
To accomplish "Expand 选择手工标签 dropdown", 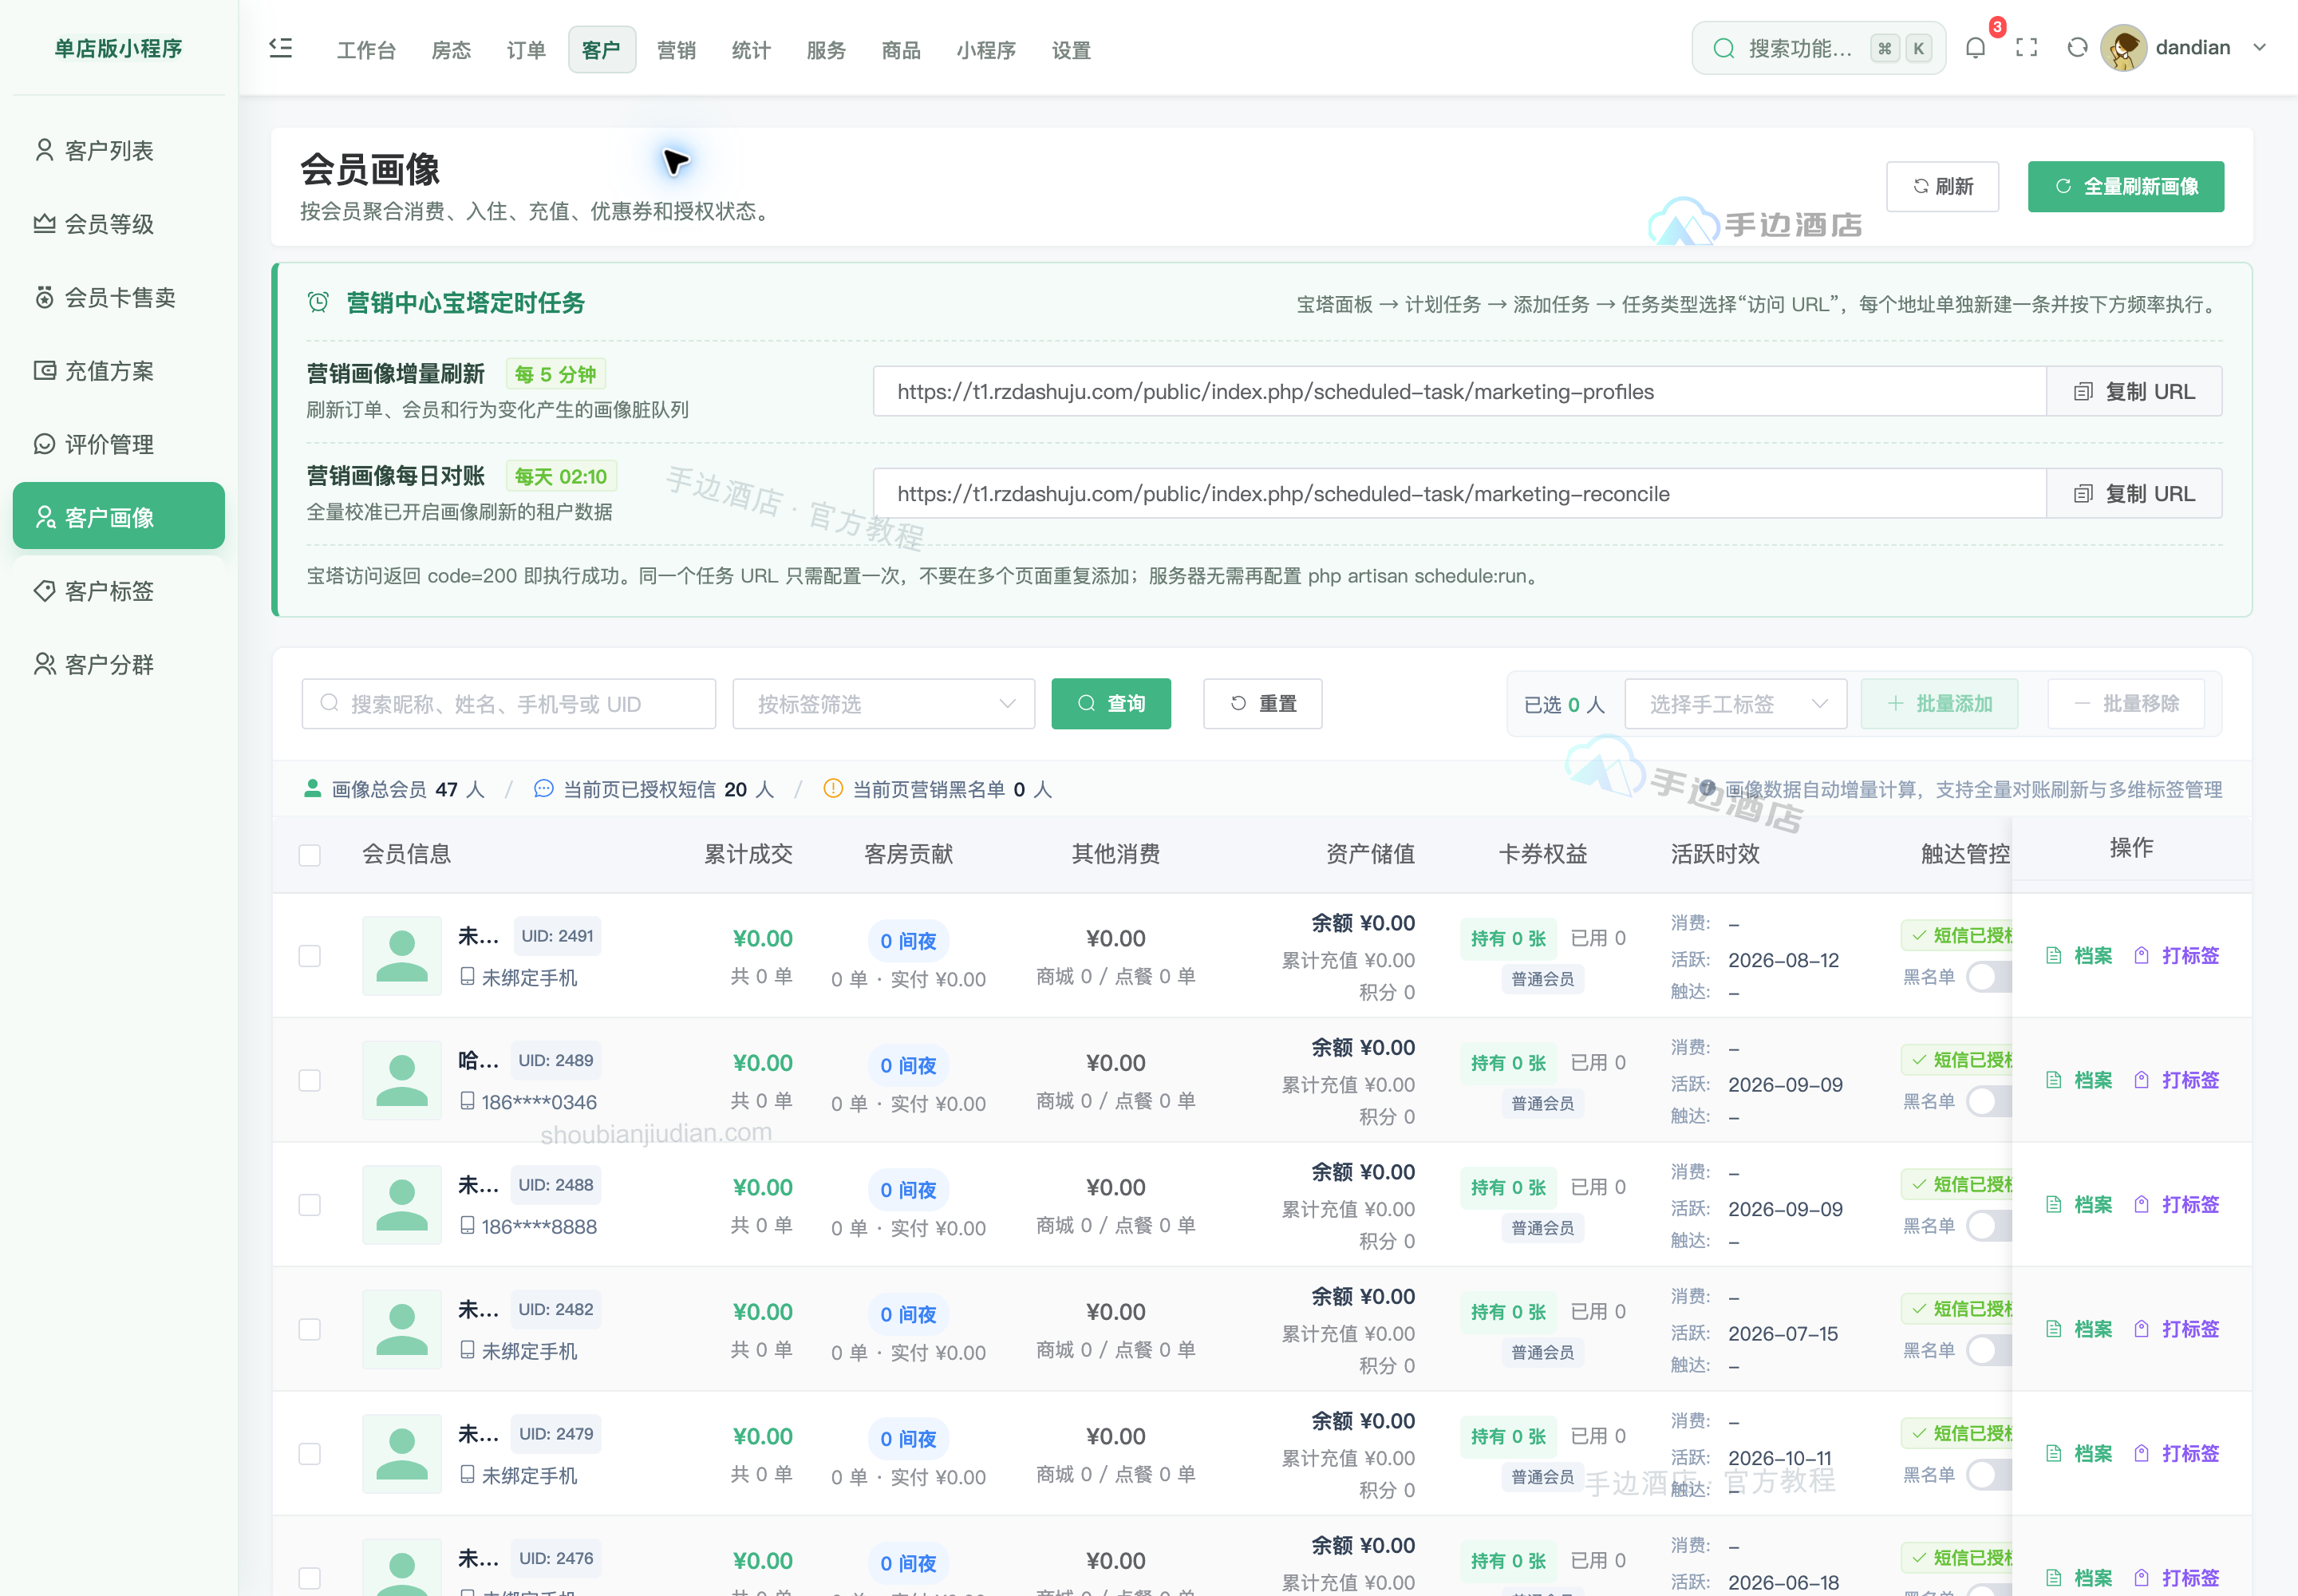I will click(1735, 704).
